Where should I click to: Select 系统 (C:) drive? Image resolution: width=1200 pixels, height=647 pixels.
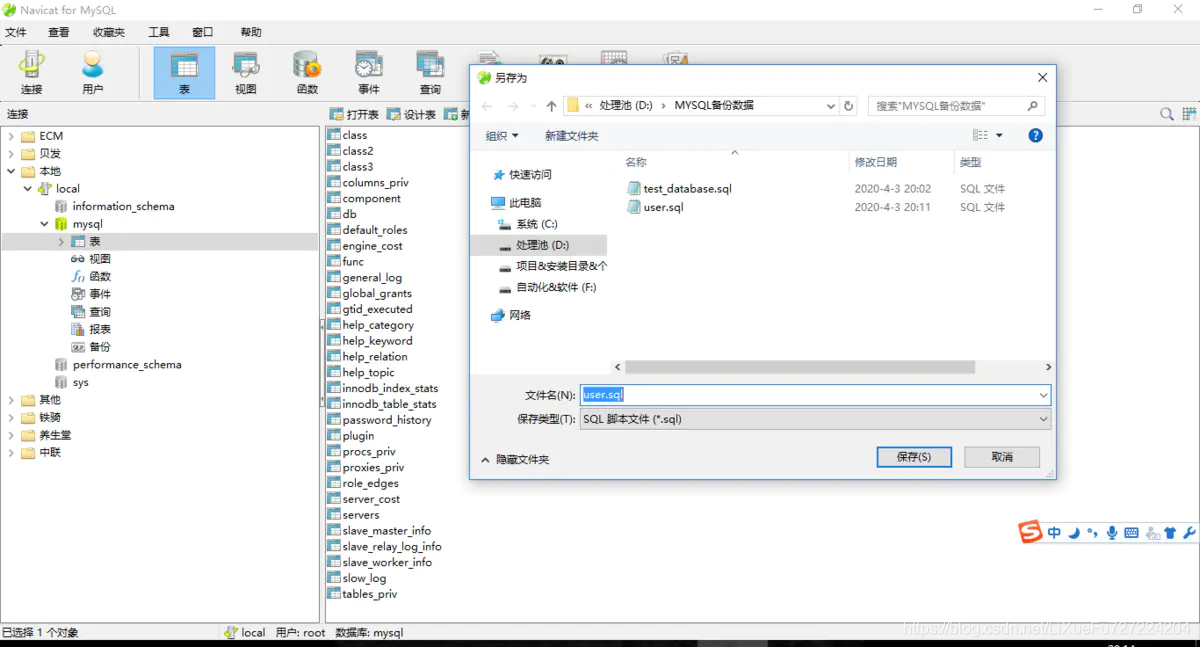click(x=537, y=224)
